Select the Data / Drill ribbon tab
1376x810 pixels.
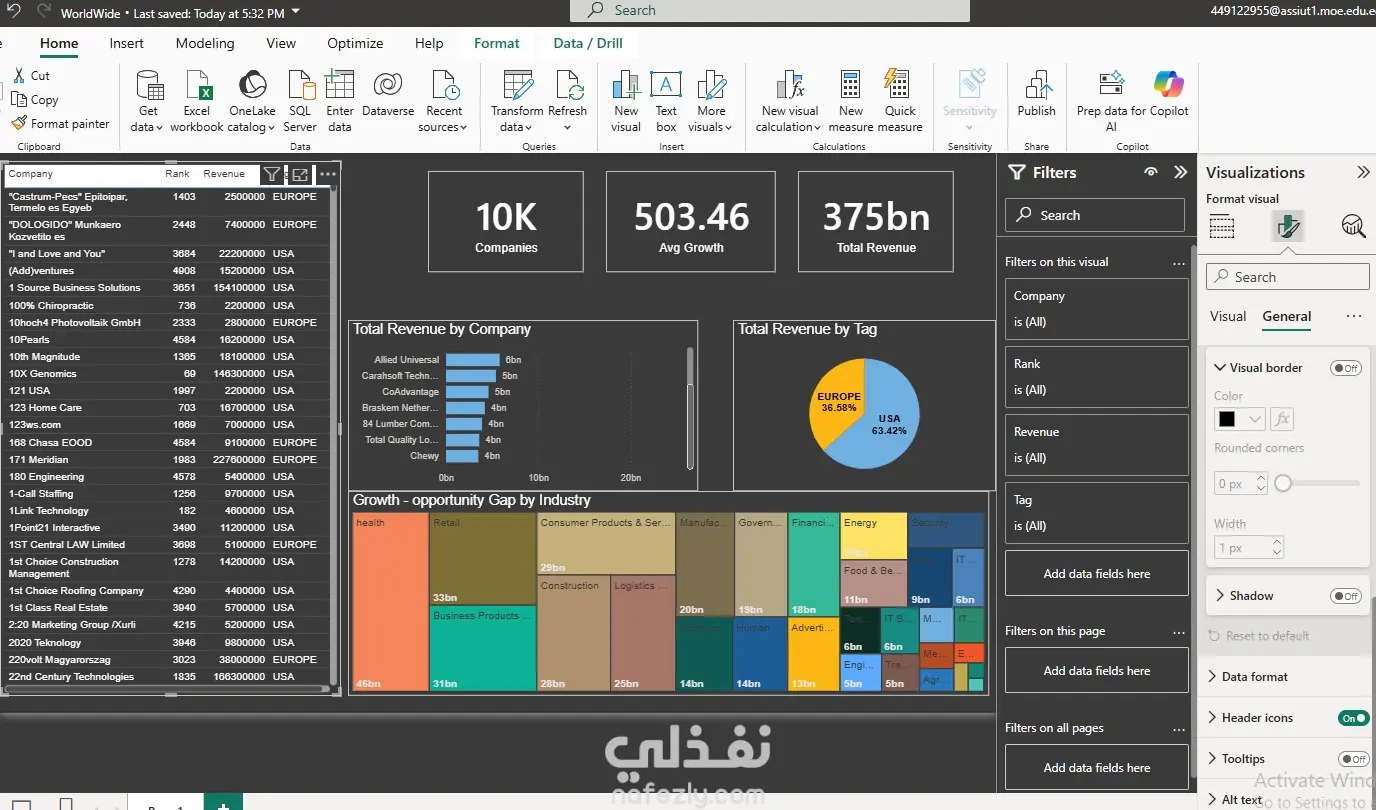[588, 43]
